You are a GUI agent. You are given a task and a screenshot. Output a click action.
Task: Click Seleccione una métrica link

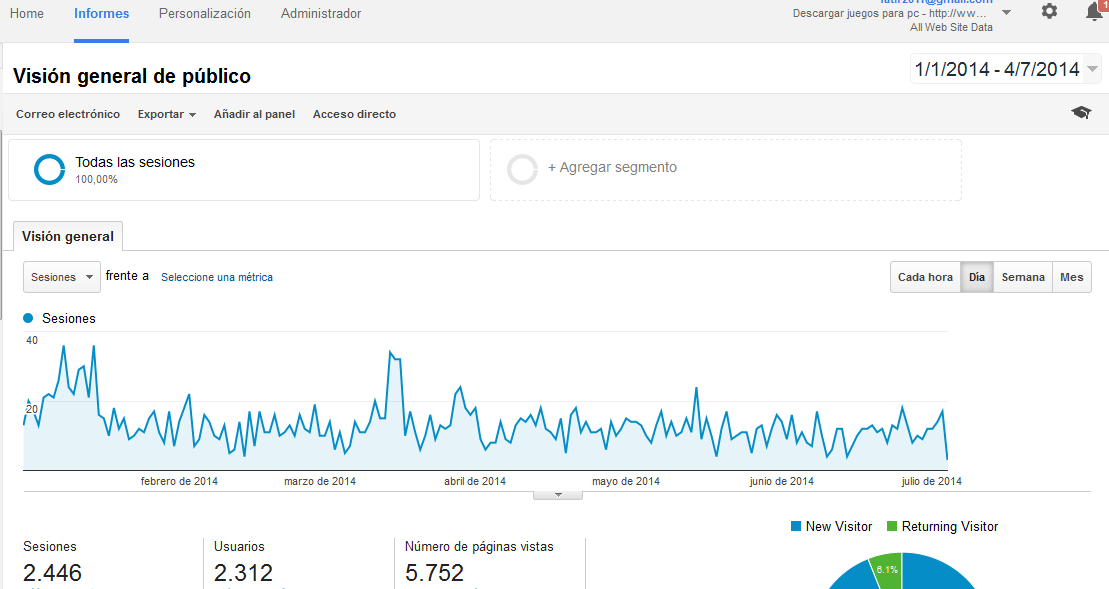216,277
